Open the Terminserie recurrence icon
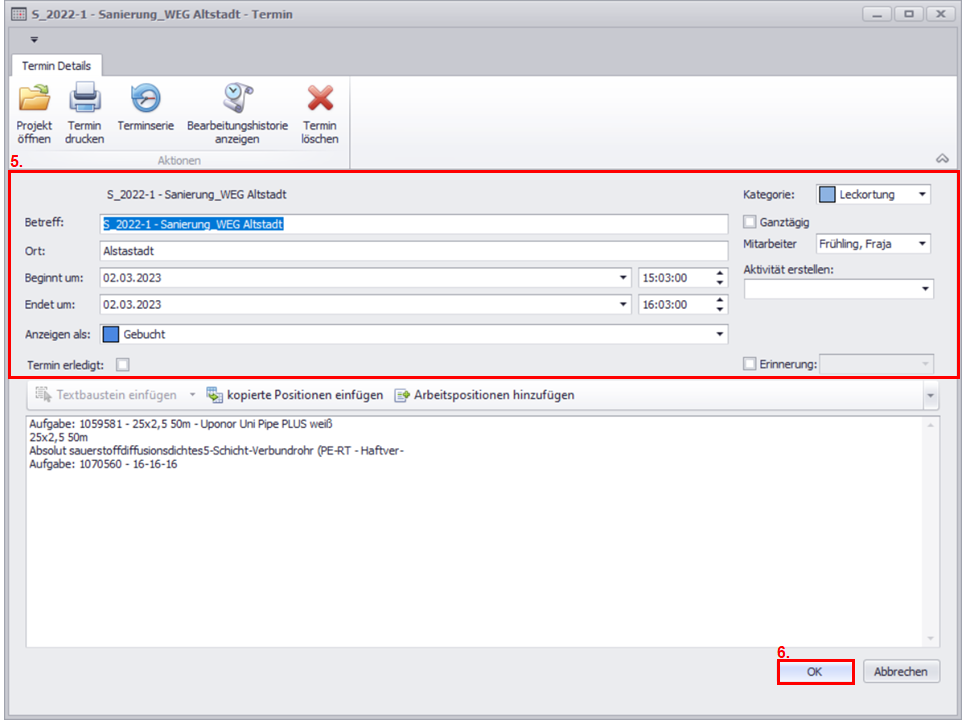This screenshot has height=720, width=962. pos(146,98)
